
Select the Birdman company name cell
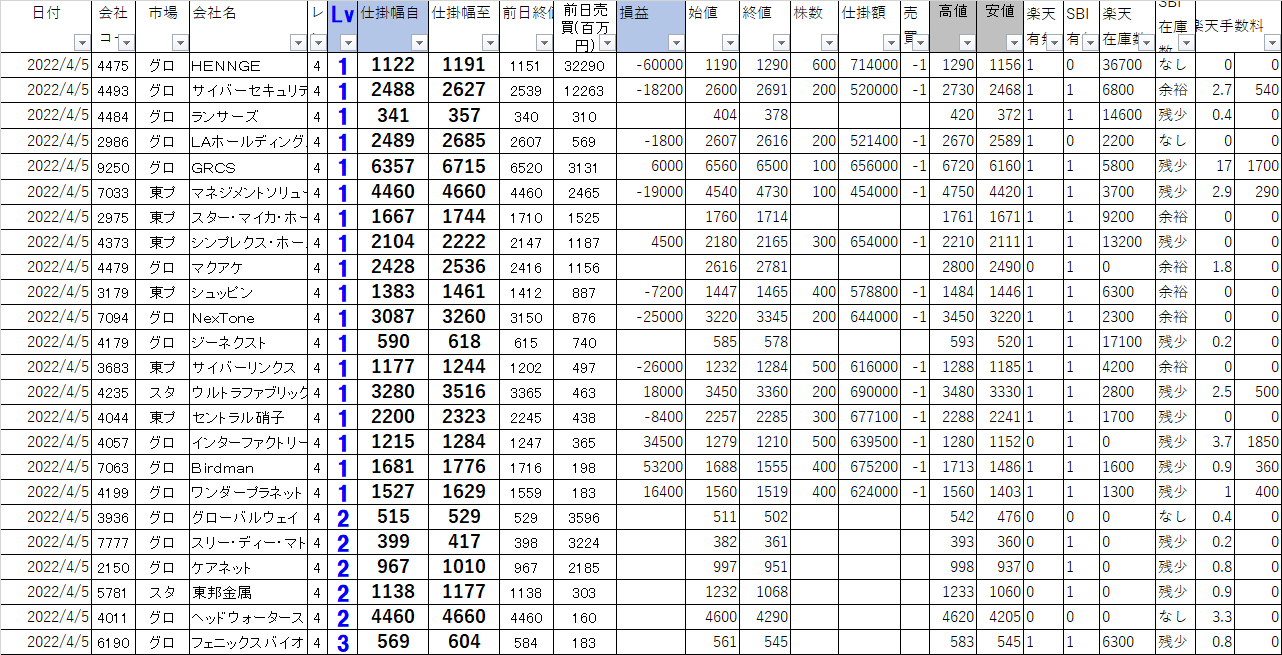click(249, 467)
